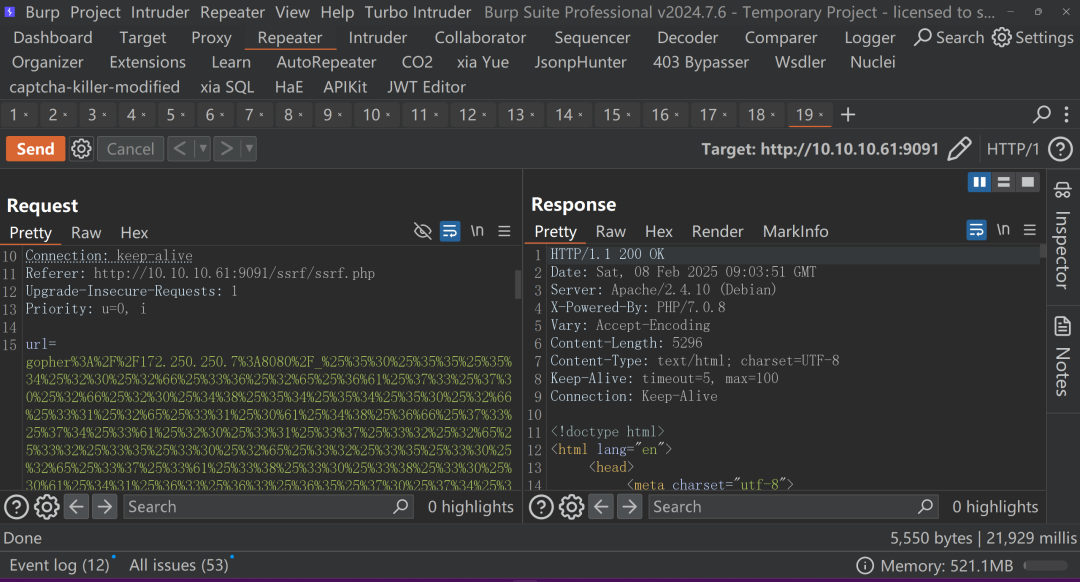Select Raw view in the Request panel
The height and width of the screenshot is (582, 1080).
click(86, 233)
